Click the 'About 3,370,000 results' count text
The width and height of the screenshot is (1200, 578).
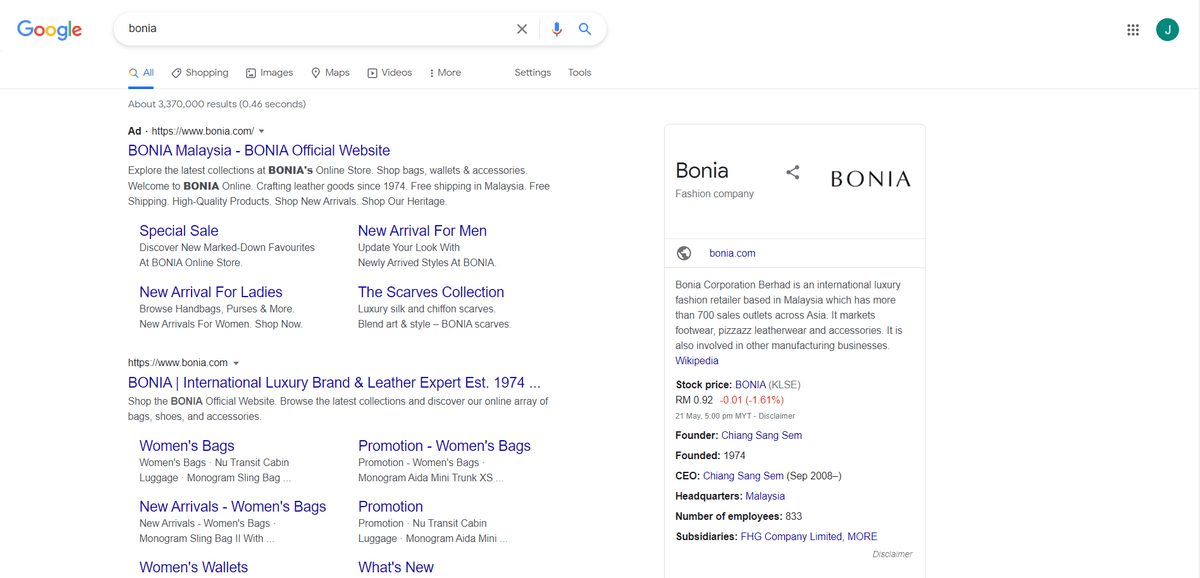(217, 104)
